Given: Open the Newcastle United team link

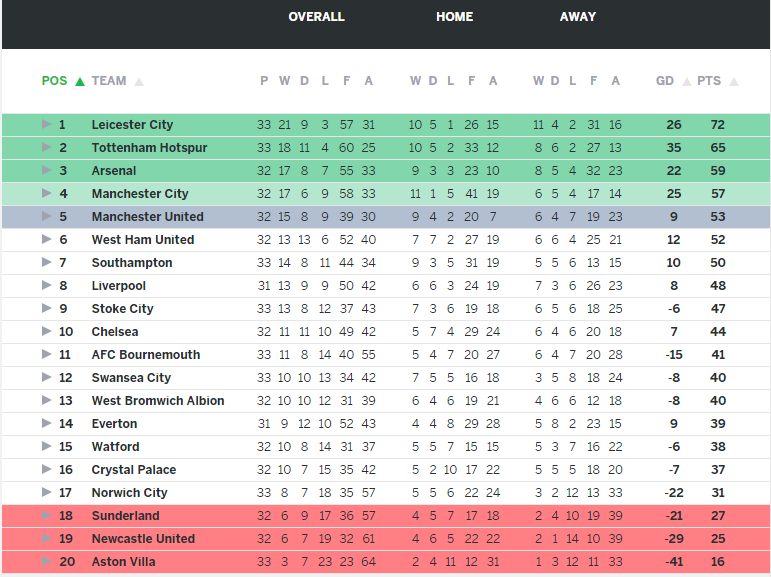Looking at the screenshot, I should click(x=143, y=539).
